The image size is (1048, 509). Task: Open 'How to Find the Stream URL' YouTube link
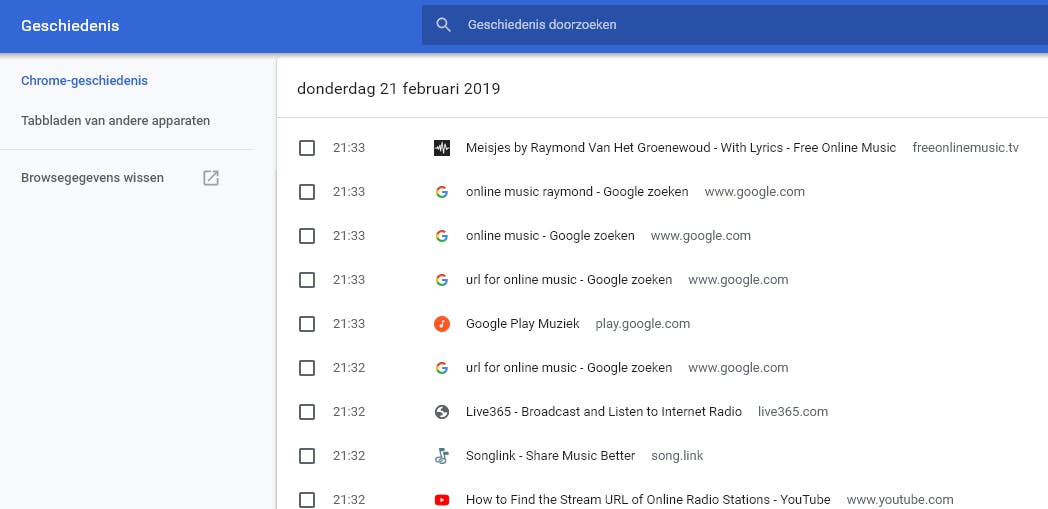coord(648,500)
